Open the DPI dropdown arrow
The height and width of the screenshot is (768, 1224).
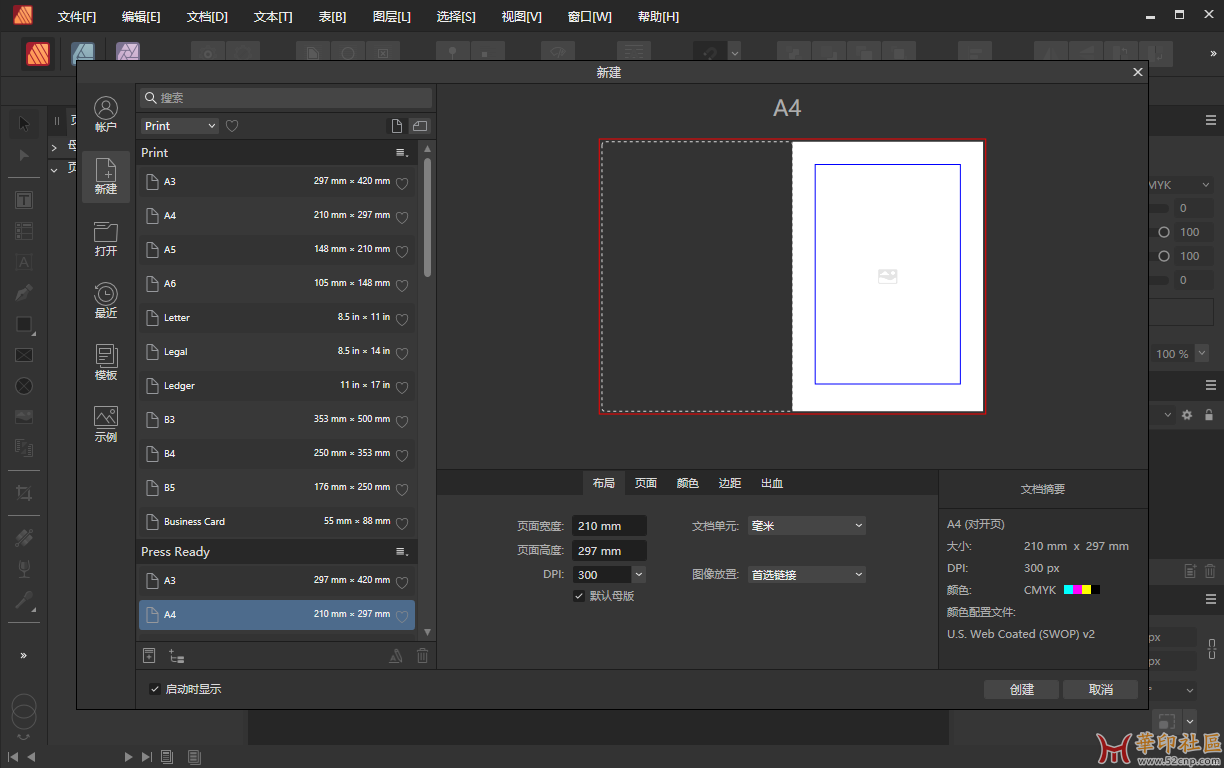(x=639, y=575)
